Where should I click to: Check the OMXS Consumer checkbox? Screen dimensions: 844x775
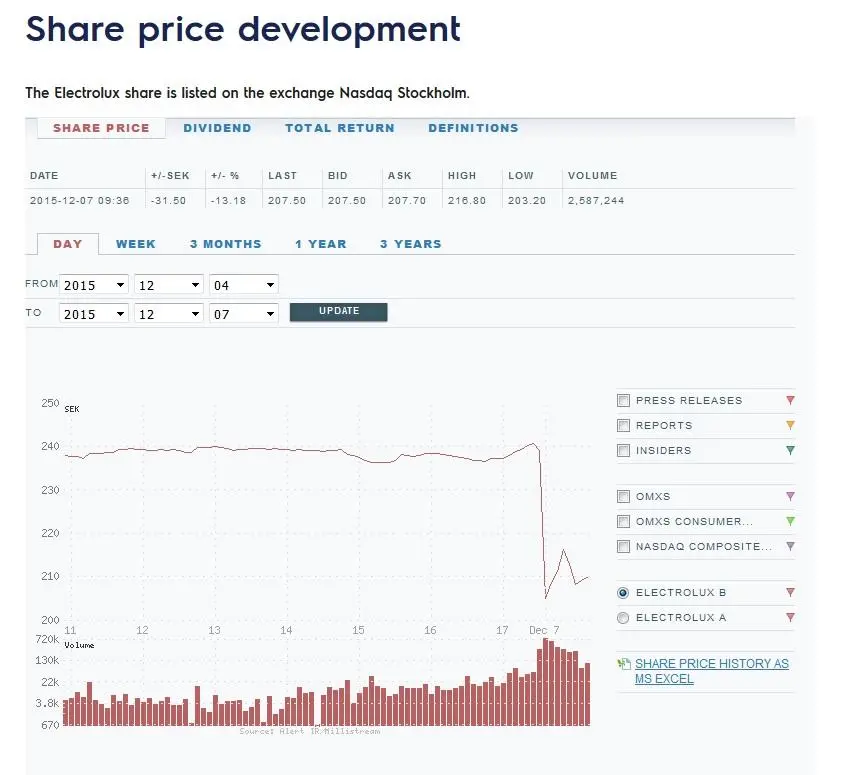(623, 522)
